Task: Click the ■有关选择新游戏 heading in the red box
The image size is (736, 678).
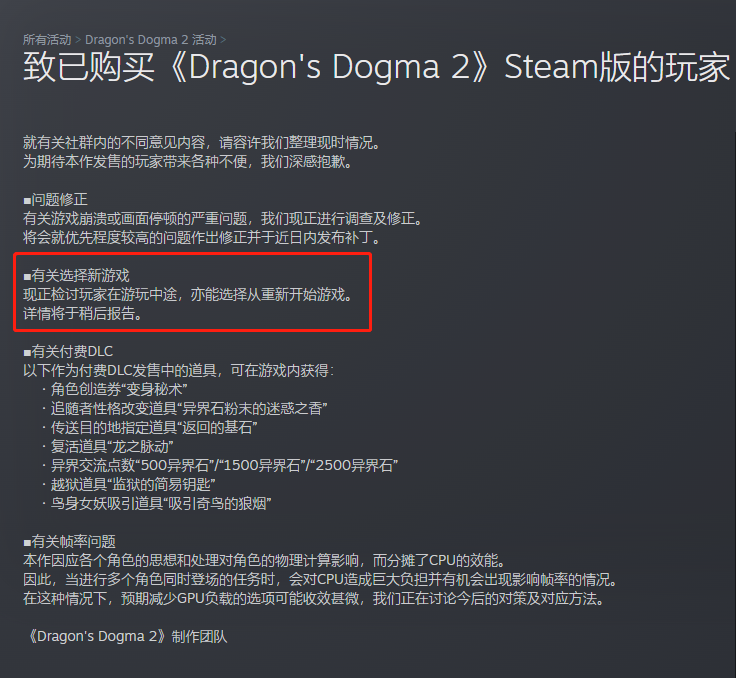Action: click(x=76, y=276)
